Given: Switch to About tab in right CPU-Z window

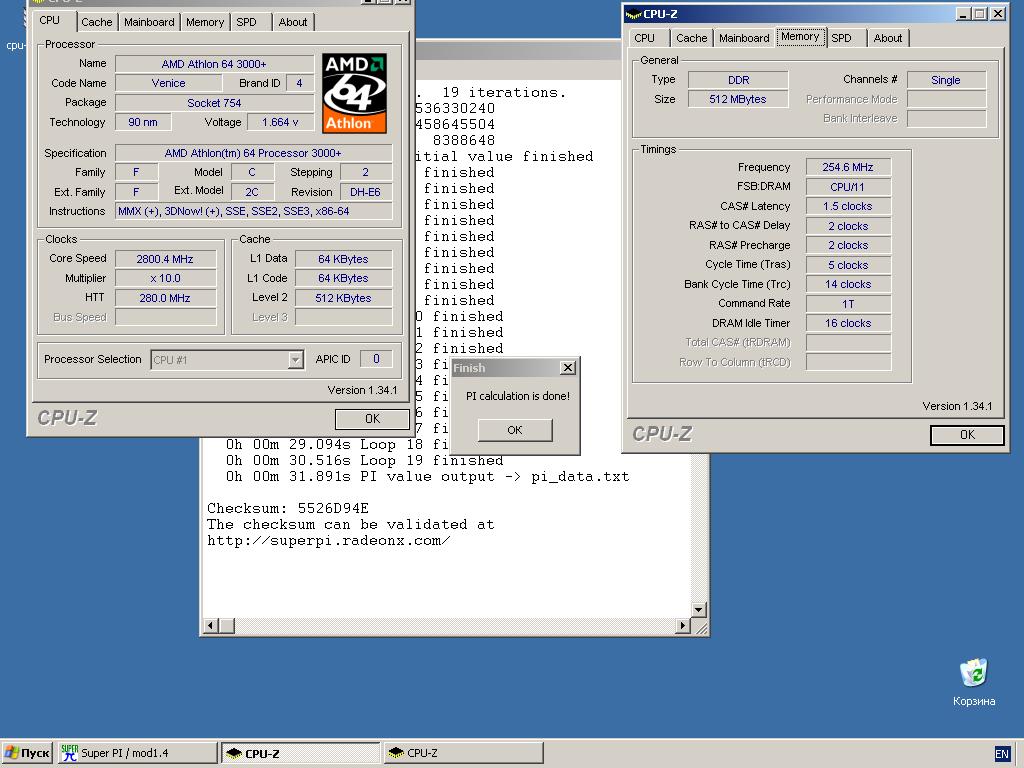Looking at the screenshot, I should coord(888,39).
